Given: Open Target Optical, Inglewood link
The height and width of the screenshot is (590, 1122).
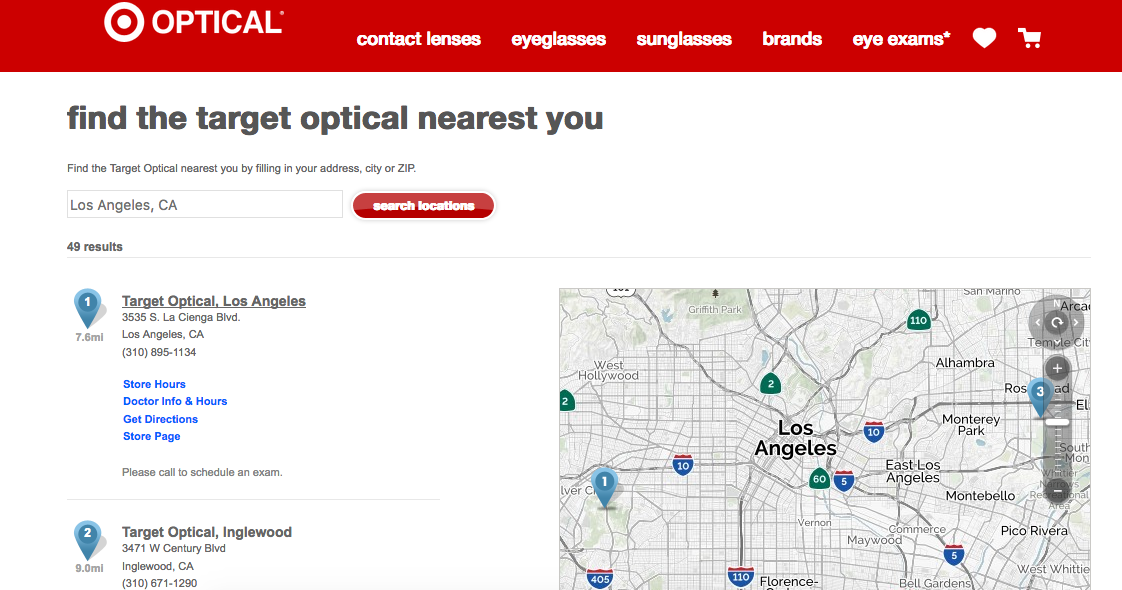Looking at the screenshot, I should click(207, 532).
